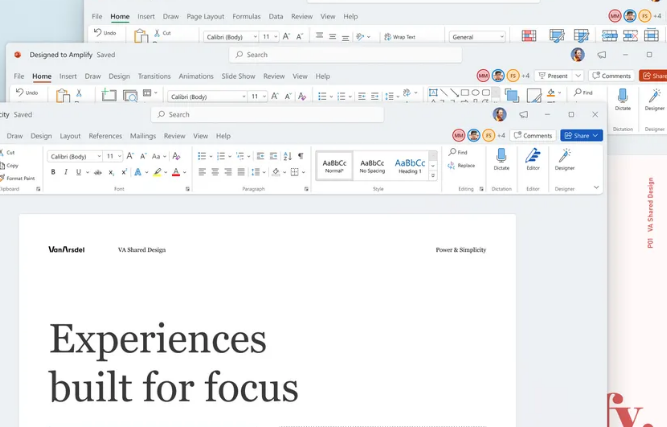
Task: Decrease font size in Word ribbon
Action: coord(143,156)
